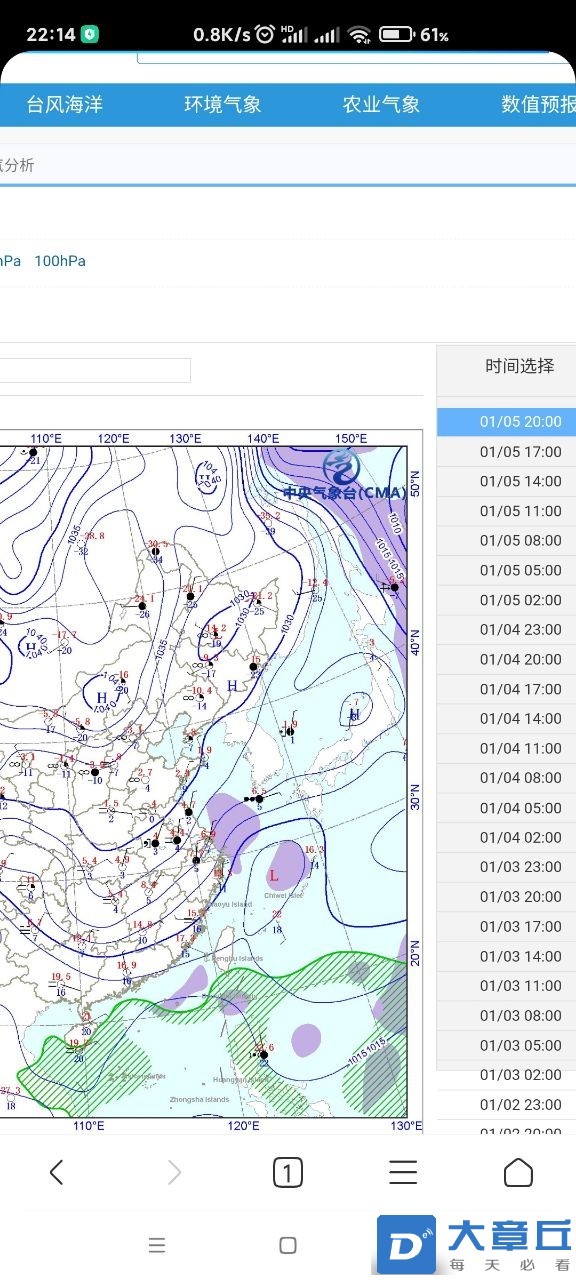
Task: Tap the browser back arrow
Action: tap(56, 1172)
